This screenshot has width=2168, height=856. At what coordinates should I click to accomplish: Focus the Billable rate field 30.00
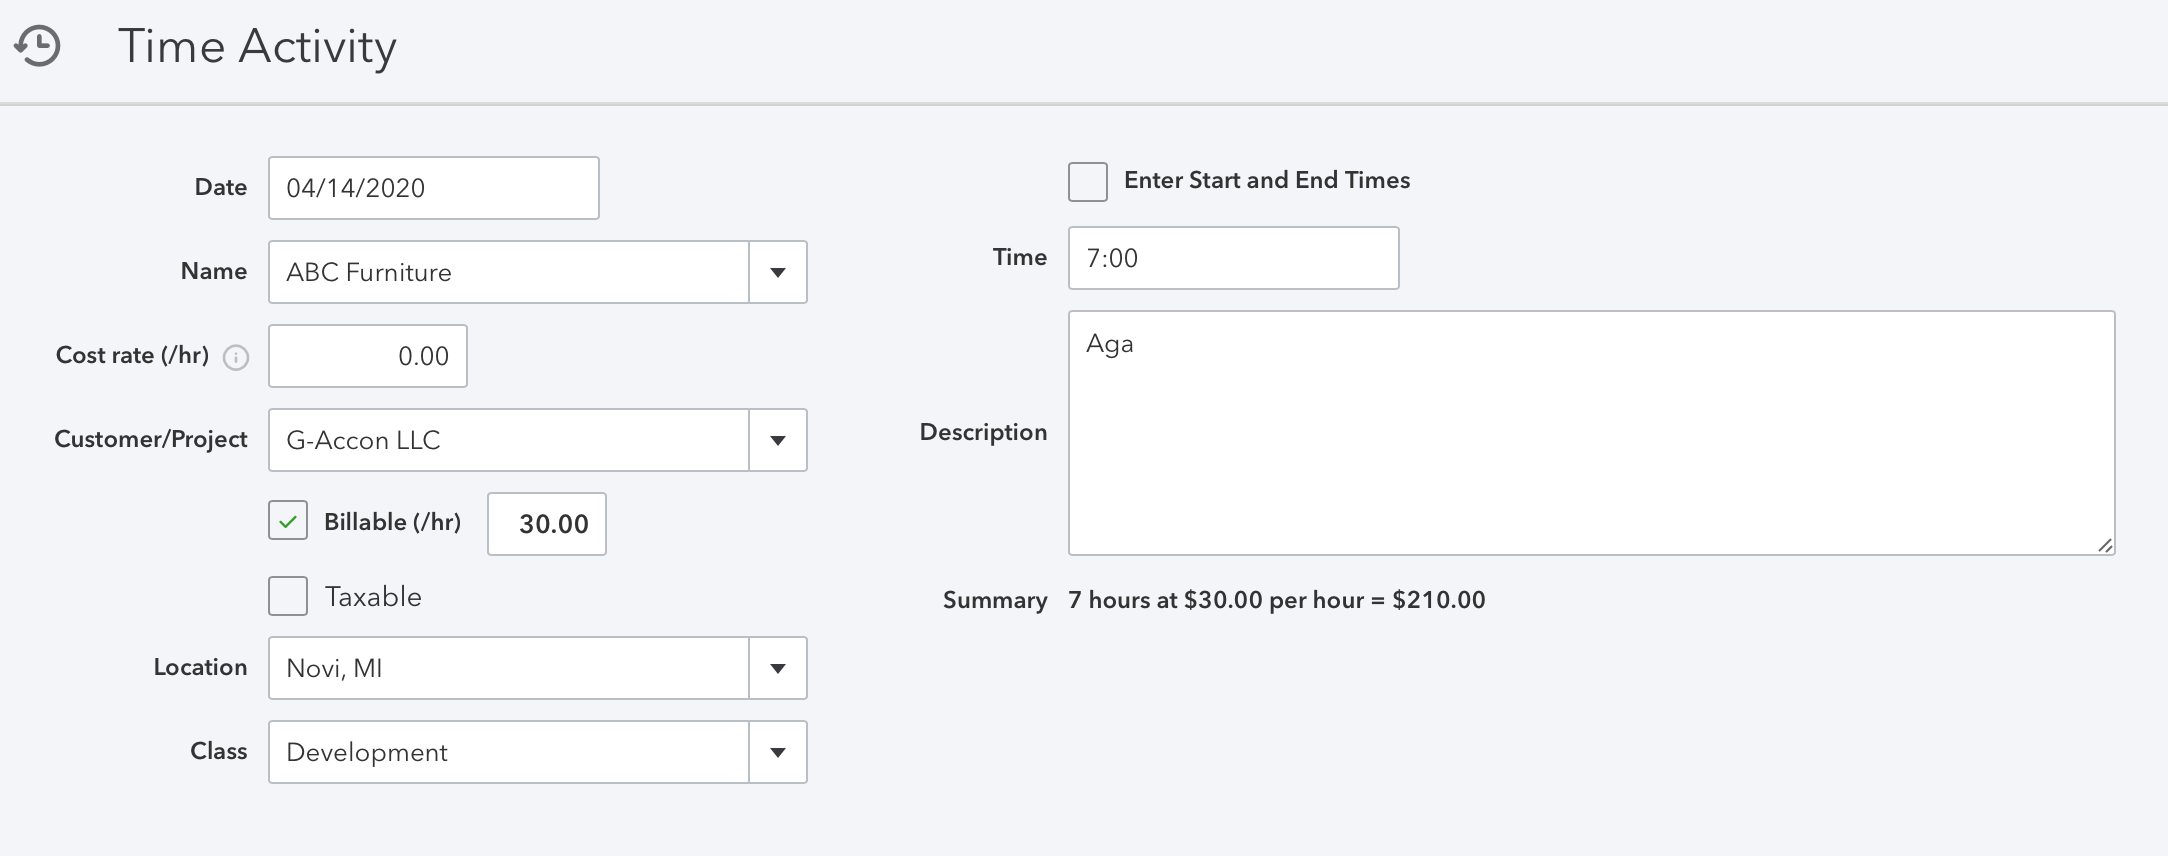tap(547, 524)
